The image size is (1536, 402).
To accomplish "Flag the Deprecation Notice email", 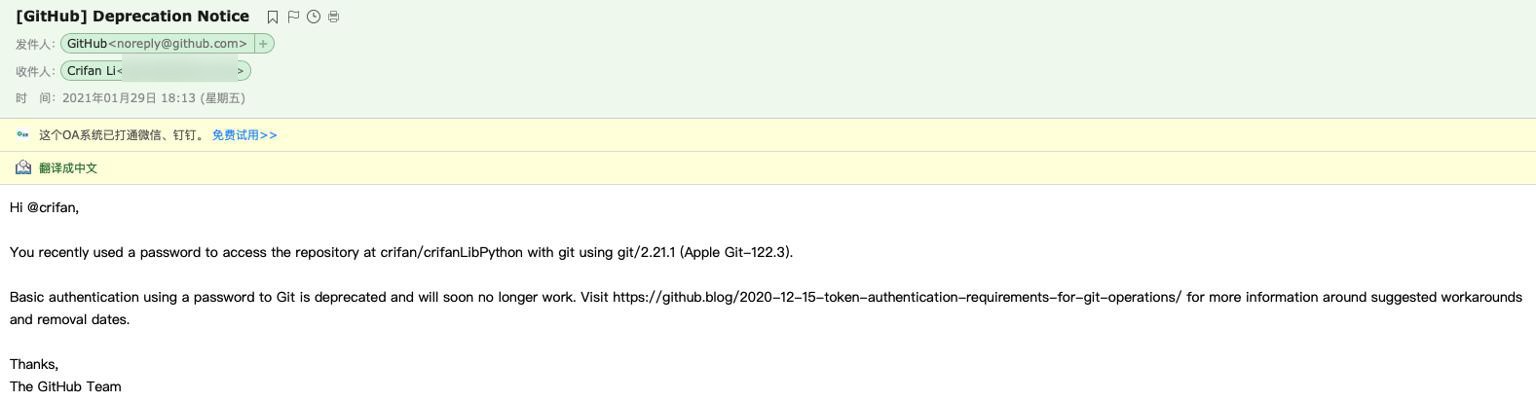I will coord(293,17).
